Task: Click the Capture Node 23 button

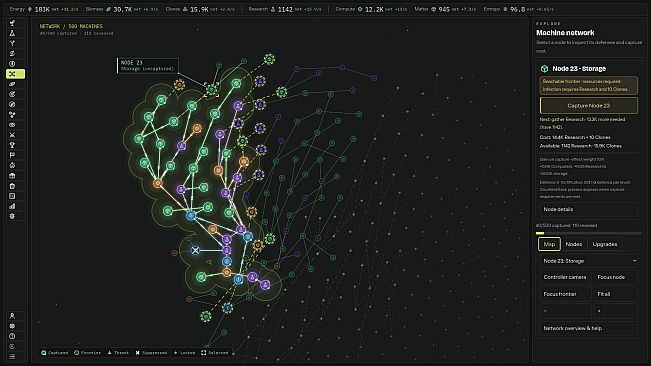Action: (x=589, y=105)
